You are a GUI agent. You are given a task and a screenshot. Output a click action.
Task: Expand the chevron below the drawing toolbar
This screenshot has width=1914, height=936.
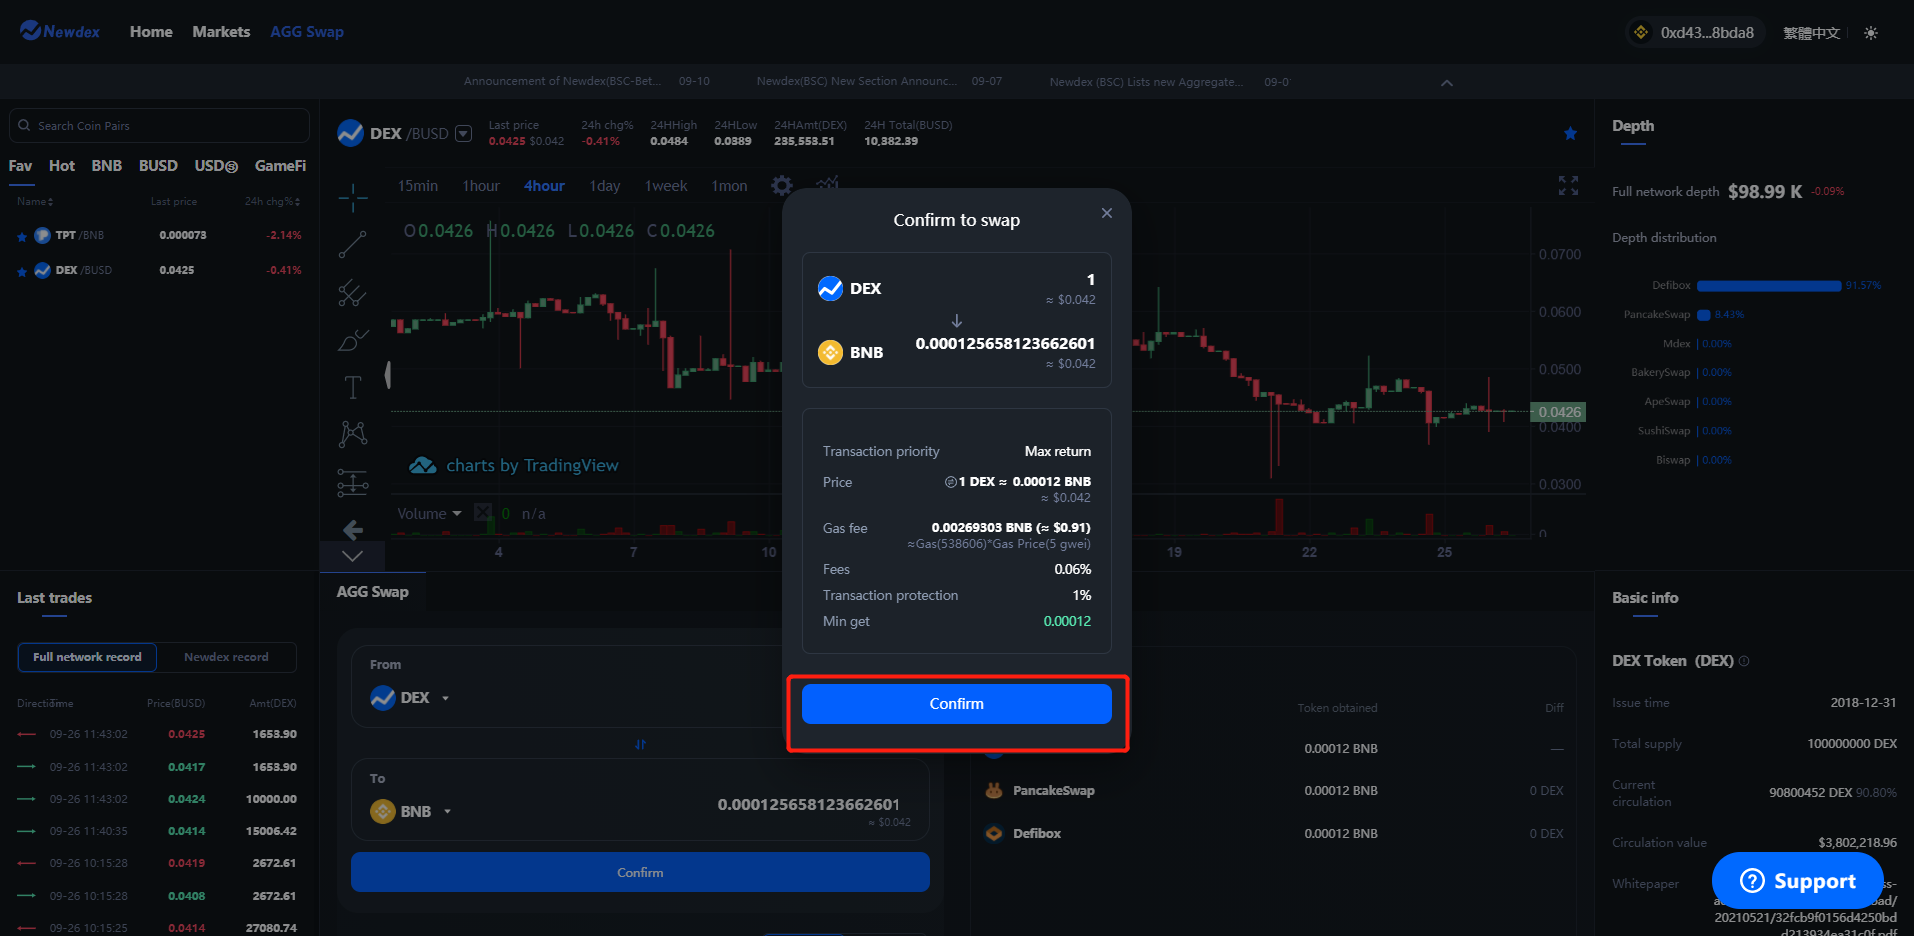(x=353, y=556)
